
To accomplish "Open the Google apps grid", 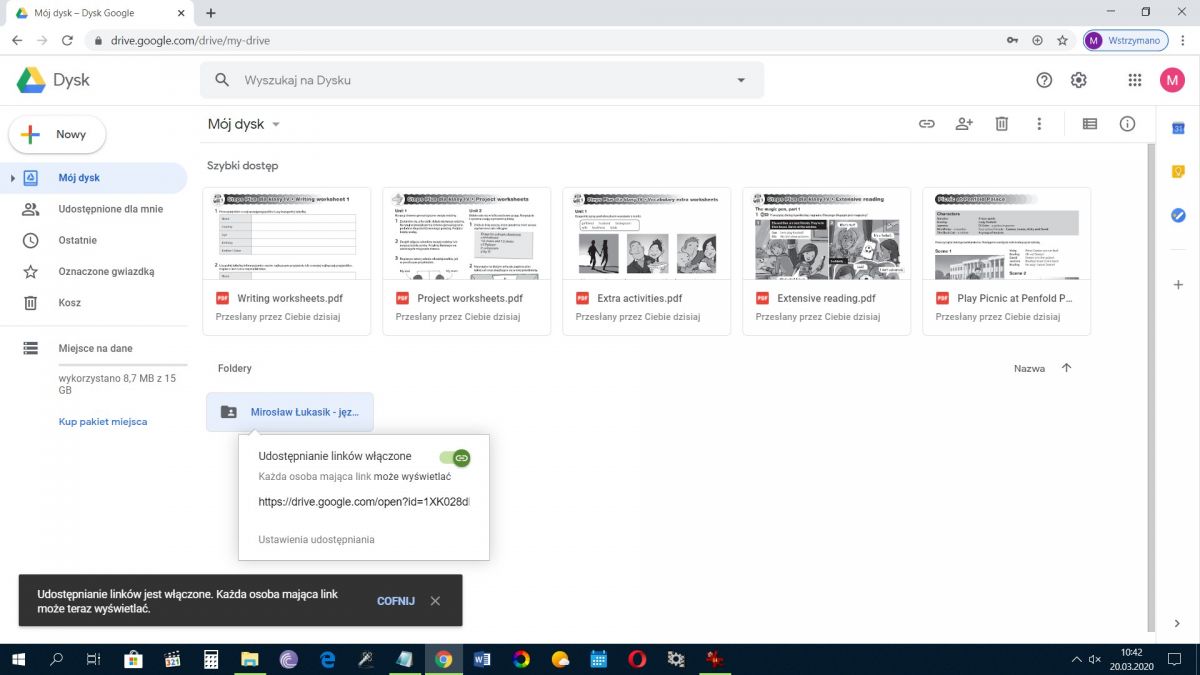I will pos(1134,80).
